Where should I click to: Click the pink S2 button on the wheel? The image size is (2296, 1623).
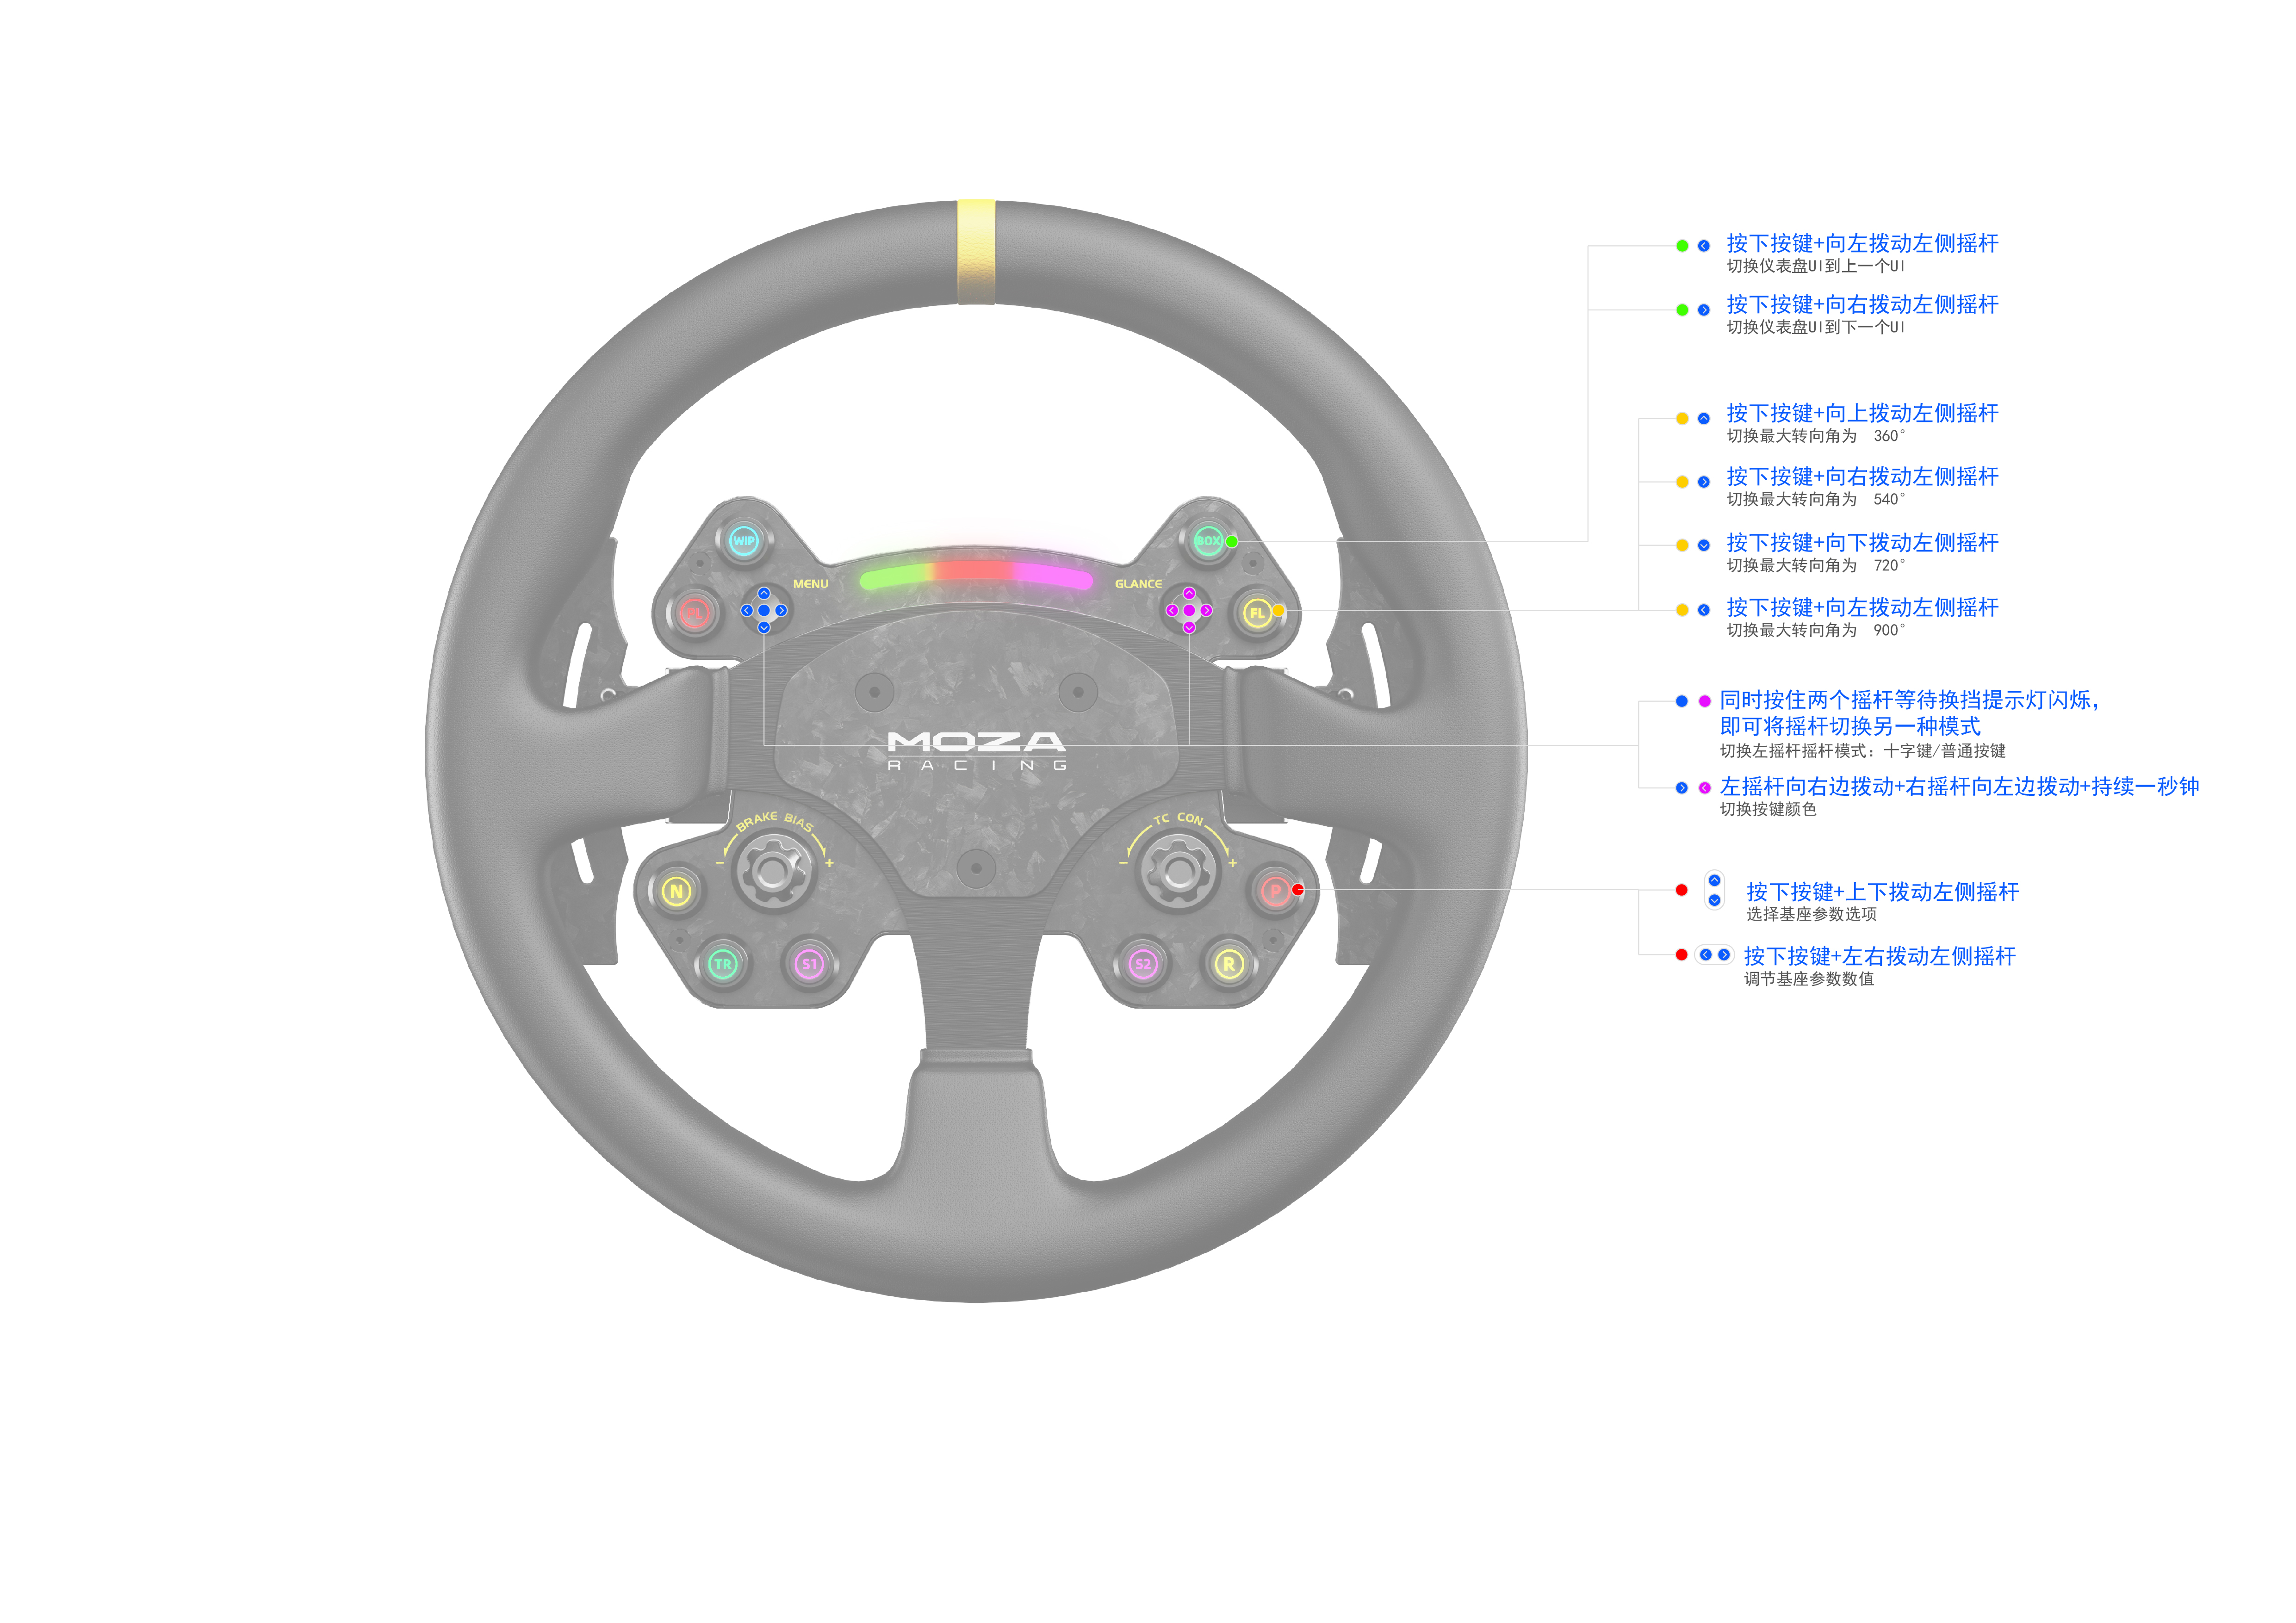(1142, 964)
